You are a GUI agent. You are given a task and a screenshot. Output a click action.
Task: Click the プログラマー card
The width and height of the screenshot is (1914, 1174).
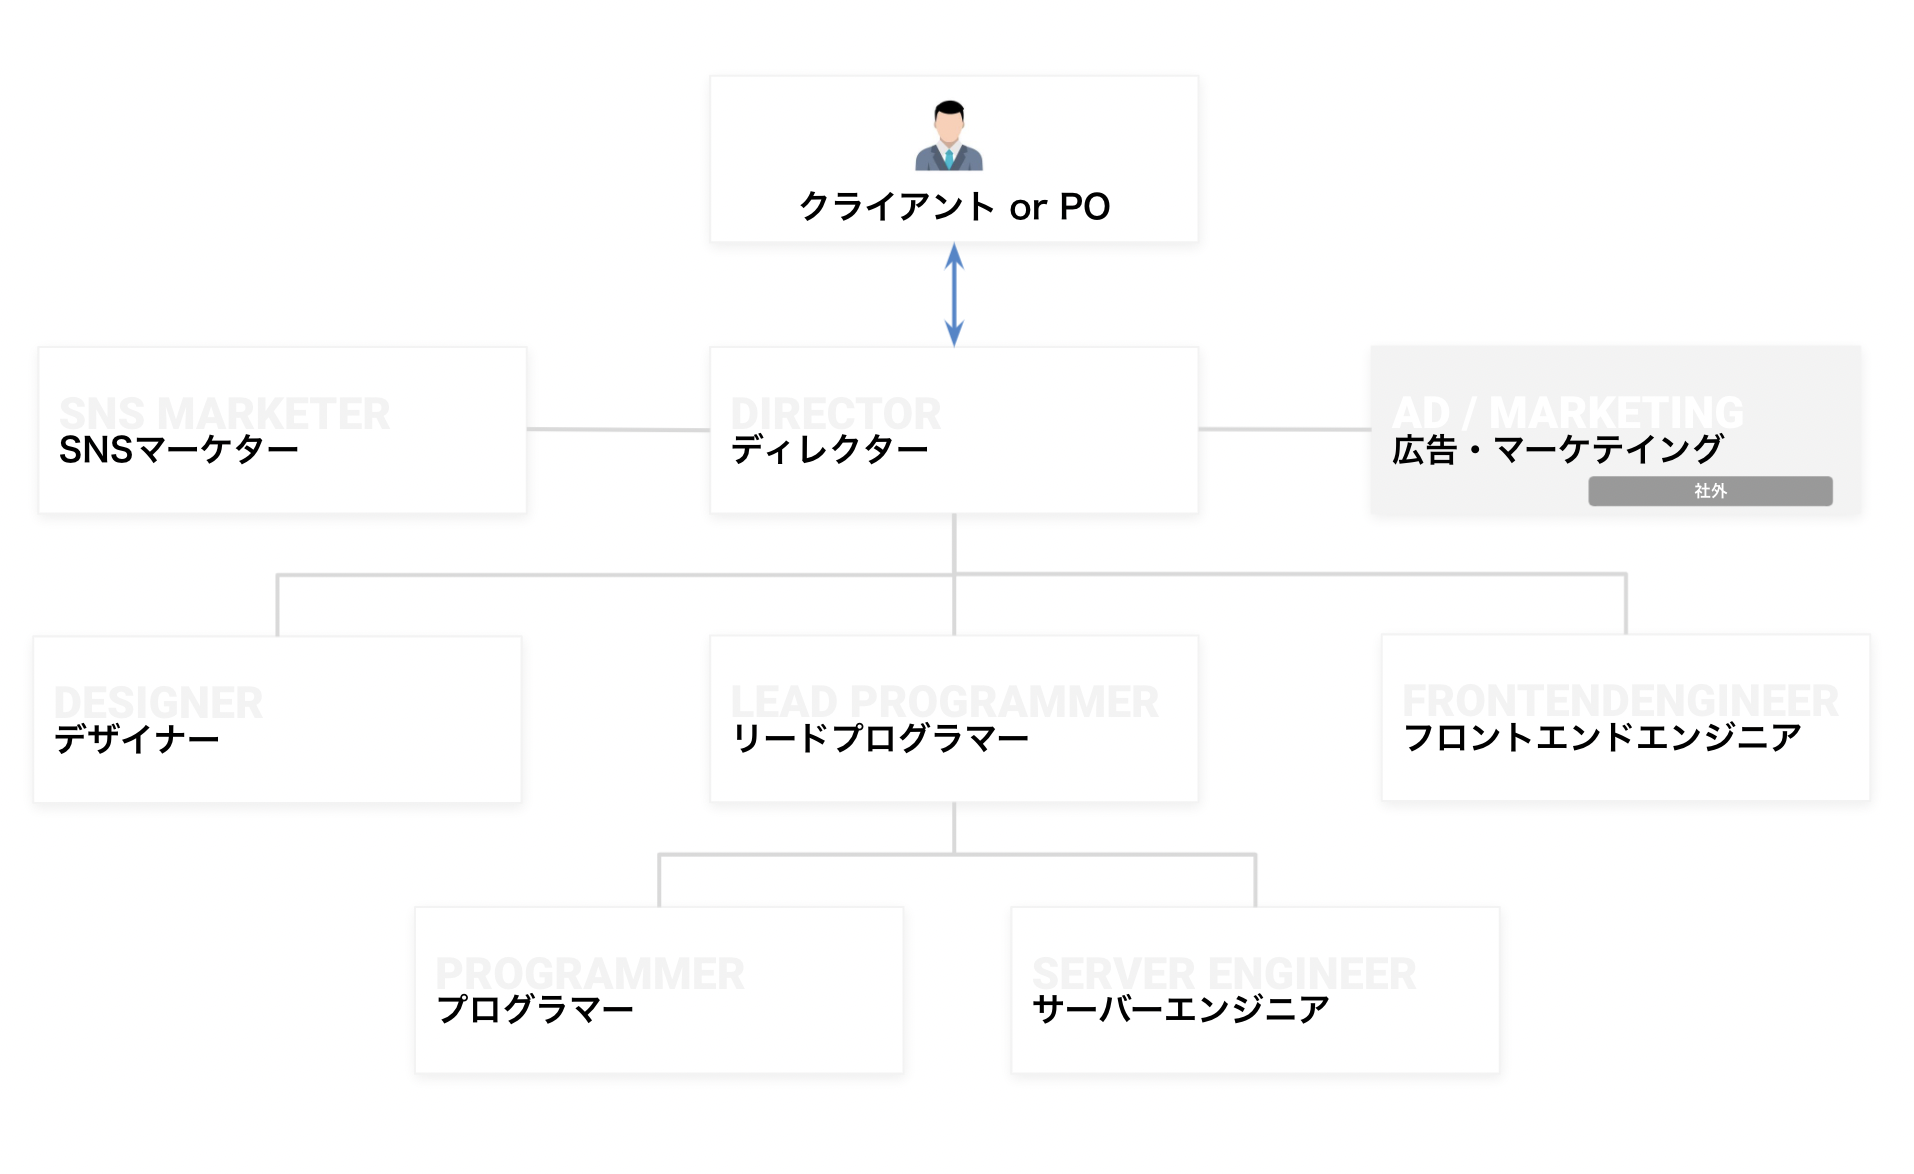[x=659, y=990]
